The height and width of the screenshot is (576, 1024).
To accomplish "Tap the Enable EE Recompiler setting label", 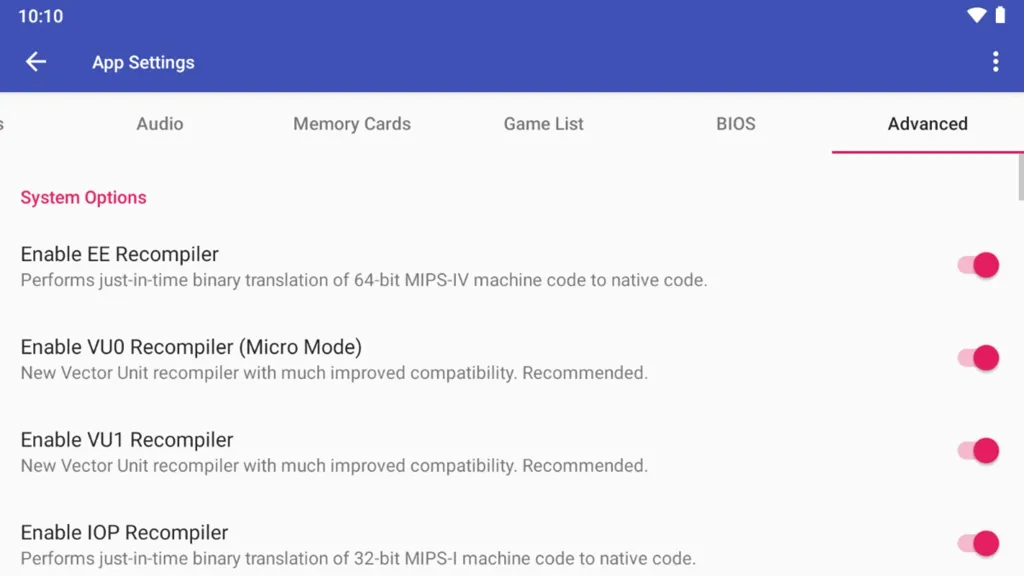I will pos(120,254).
